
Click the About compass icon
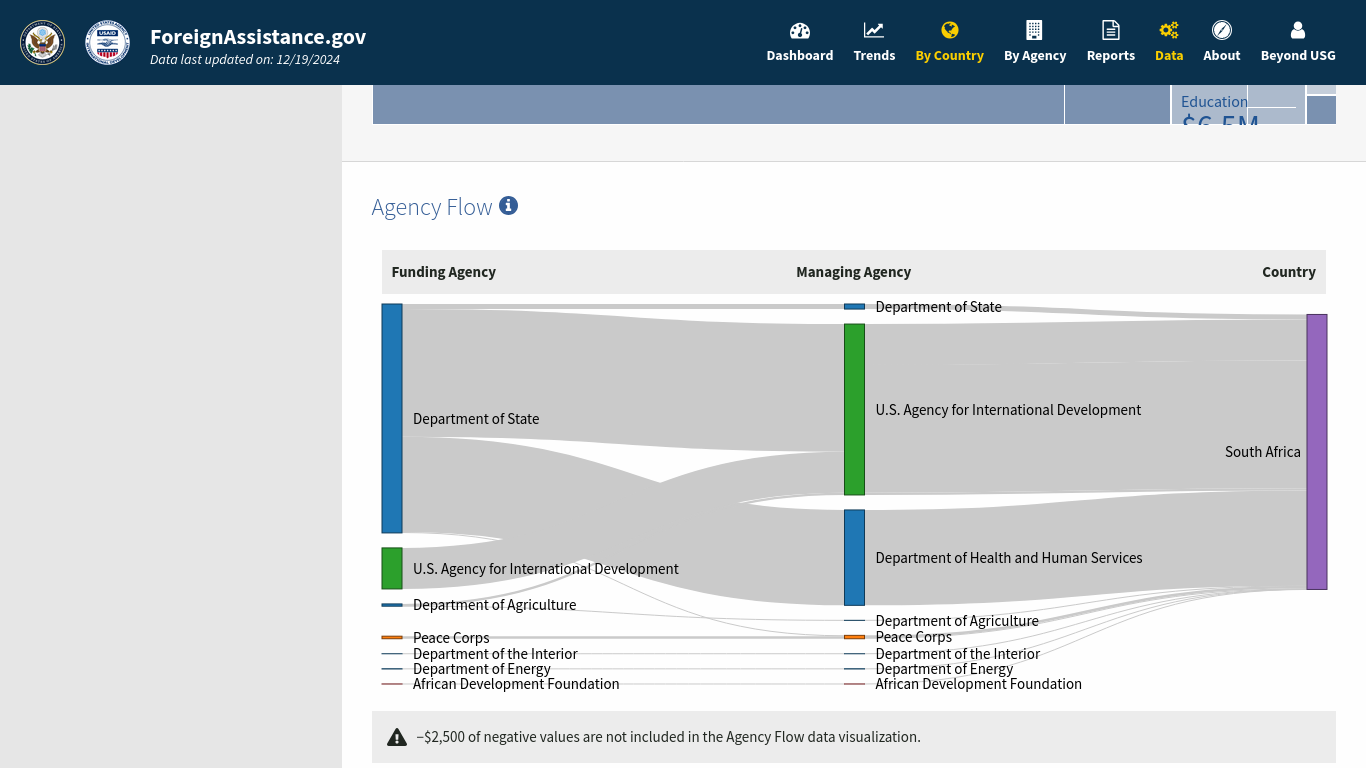click(x=1222, y=30)
